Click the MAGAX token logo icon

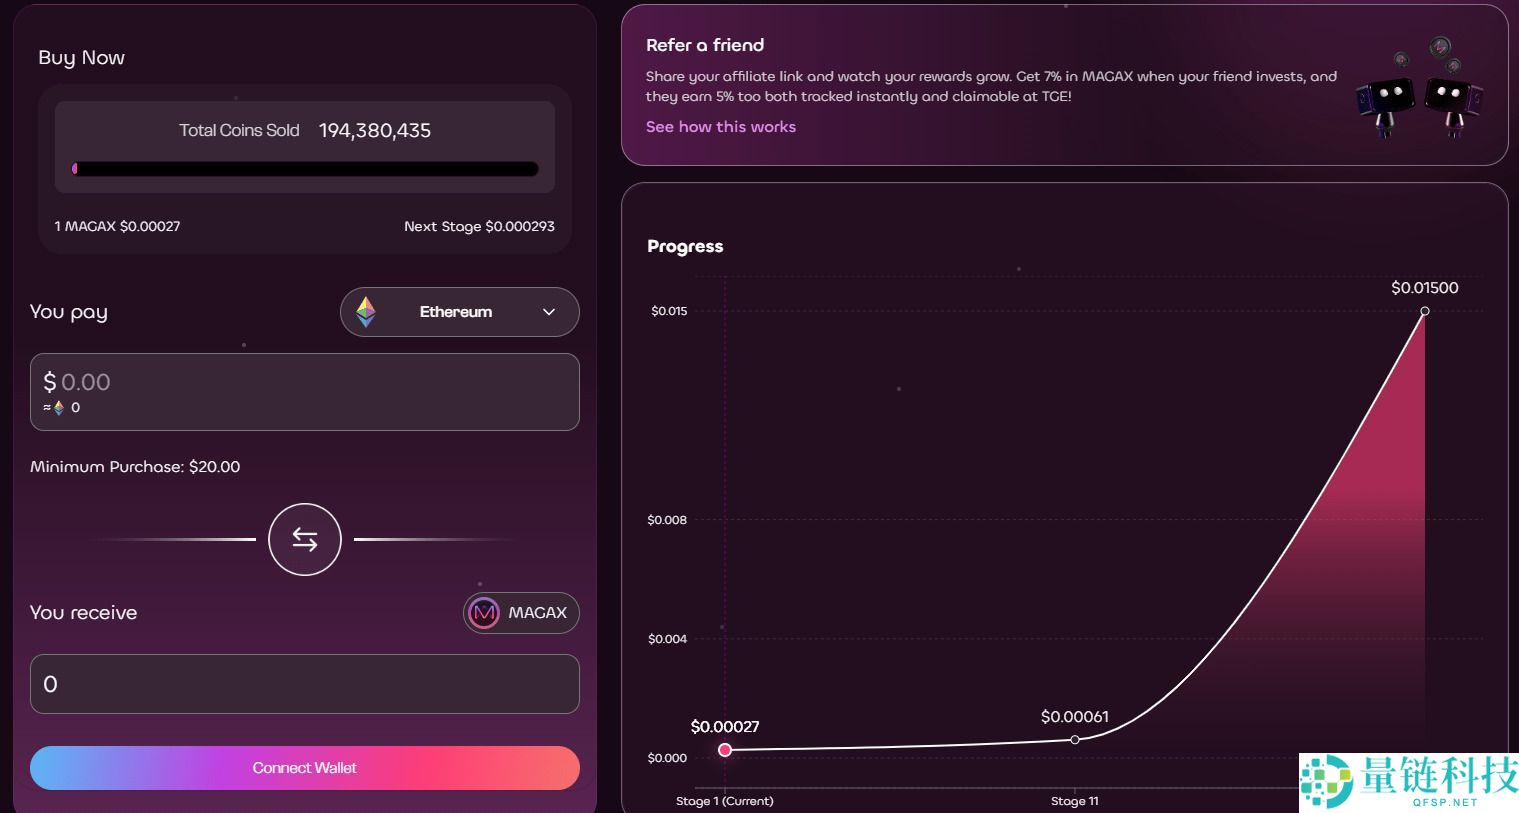pos(484,613)
